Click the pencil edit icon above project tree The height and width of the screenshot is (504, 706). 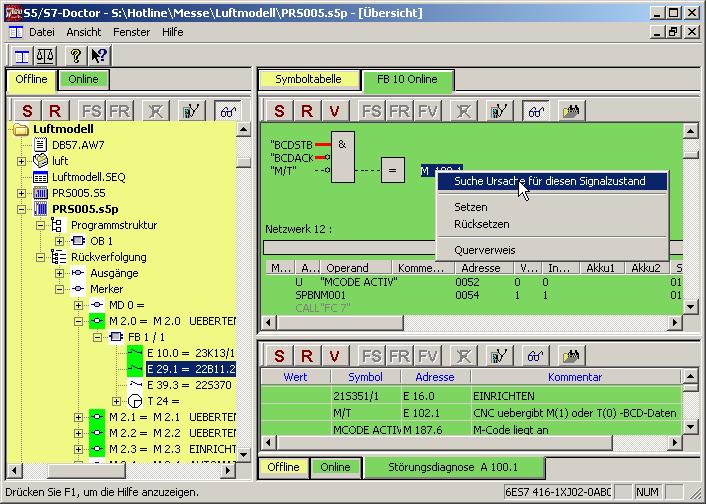(194, 111)
